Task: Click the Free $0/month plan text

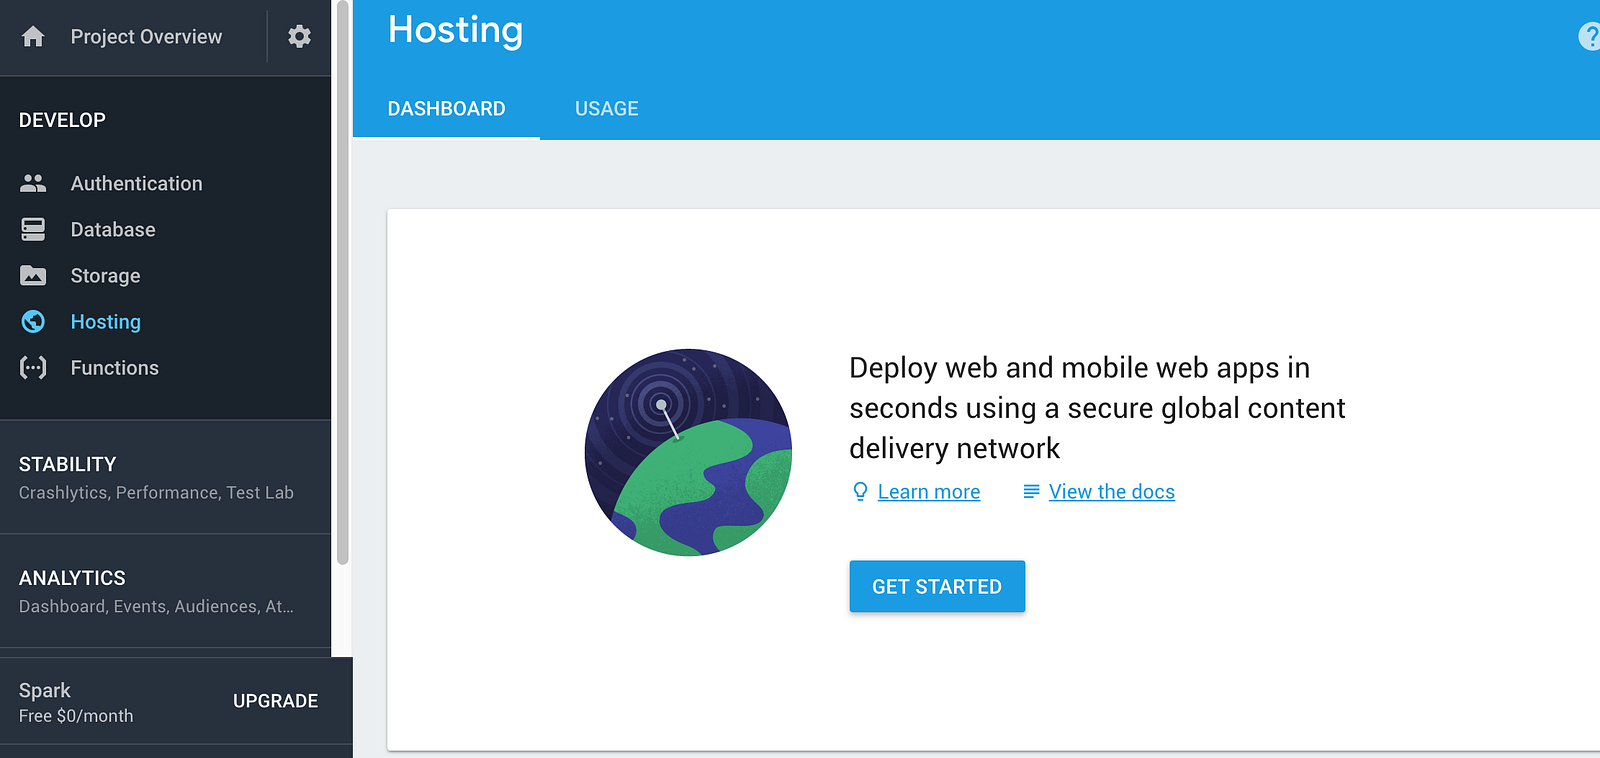Action: pyautogui.click(x=76, y=716)
